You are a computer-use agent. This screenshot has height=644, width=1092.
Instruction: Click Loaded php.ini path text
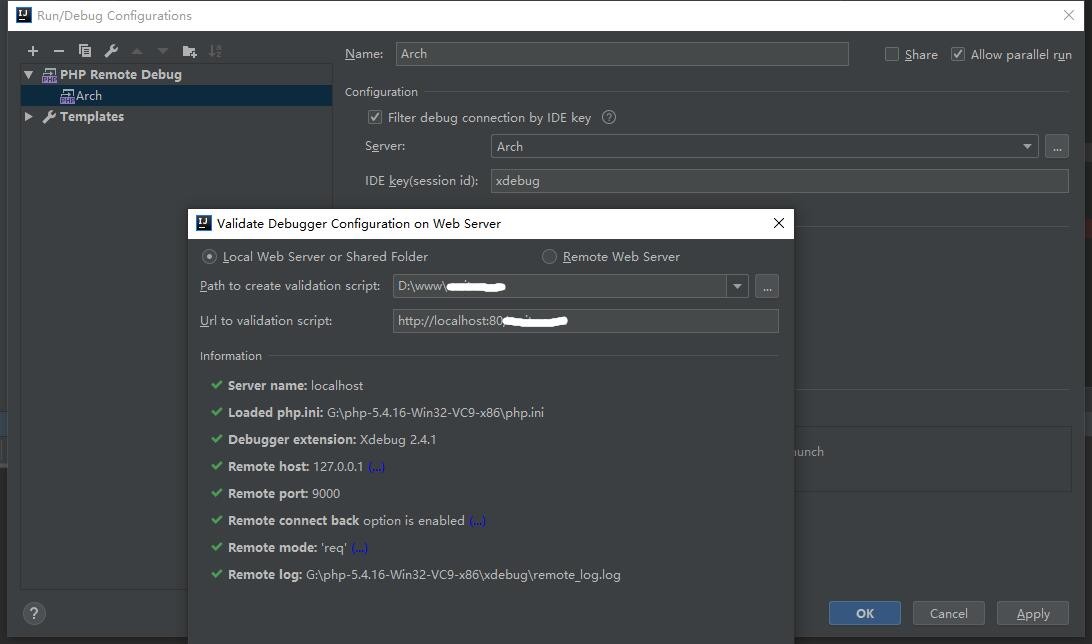click(435, 412)
